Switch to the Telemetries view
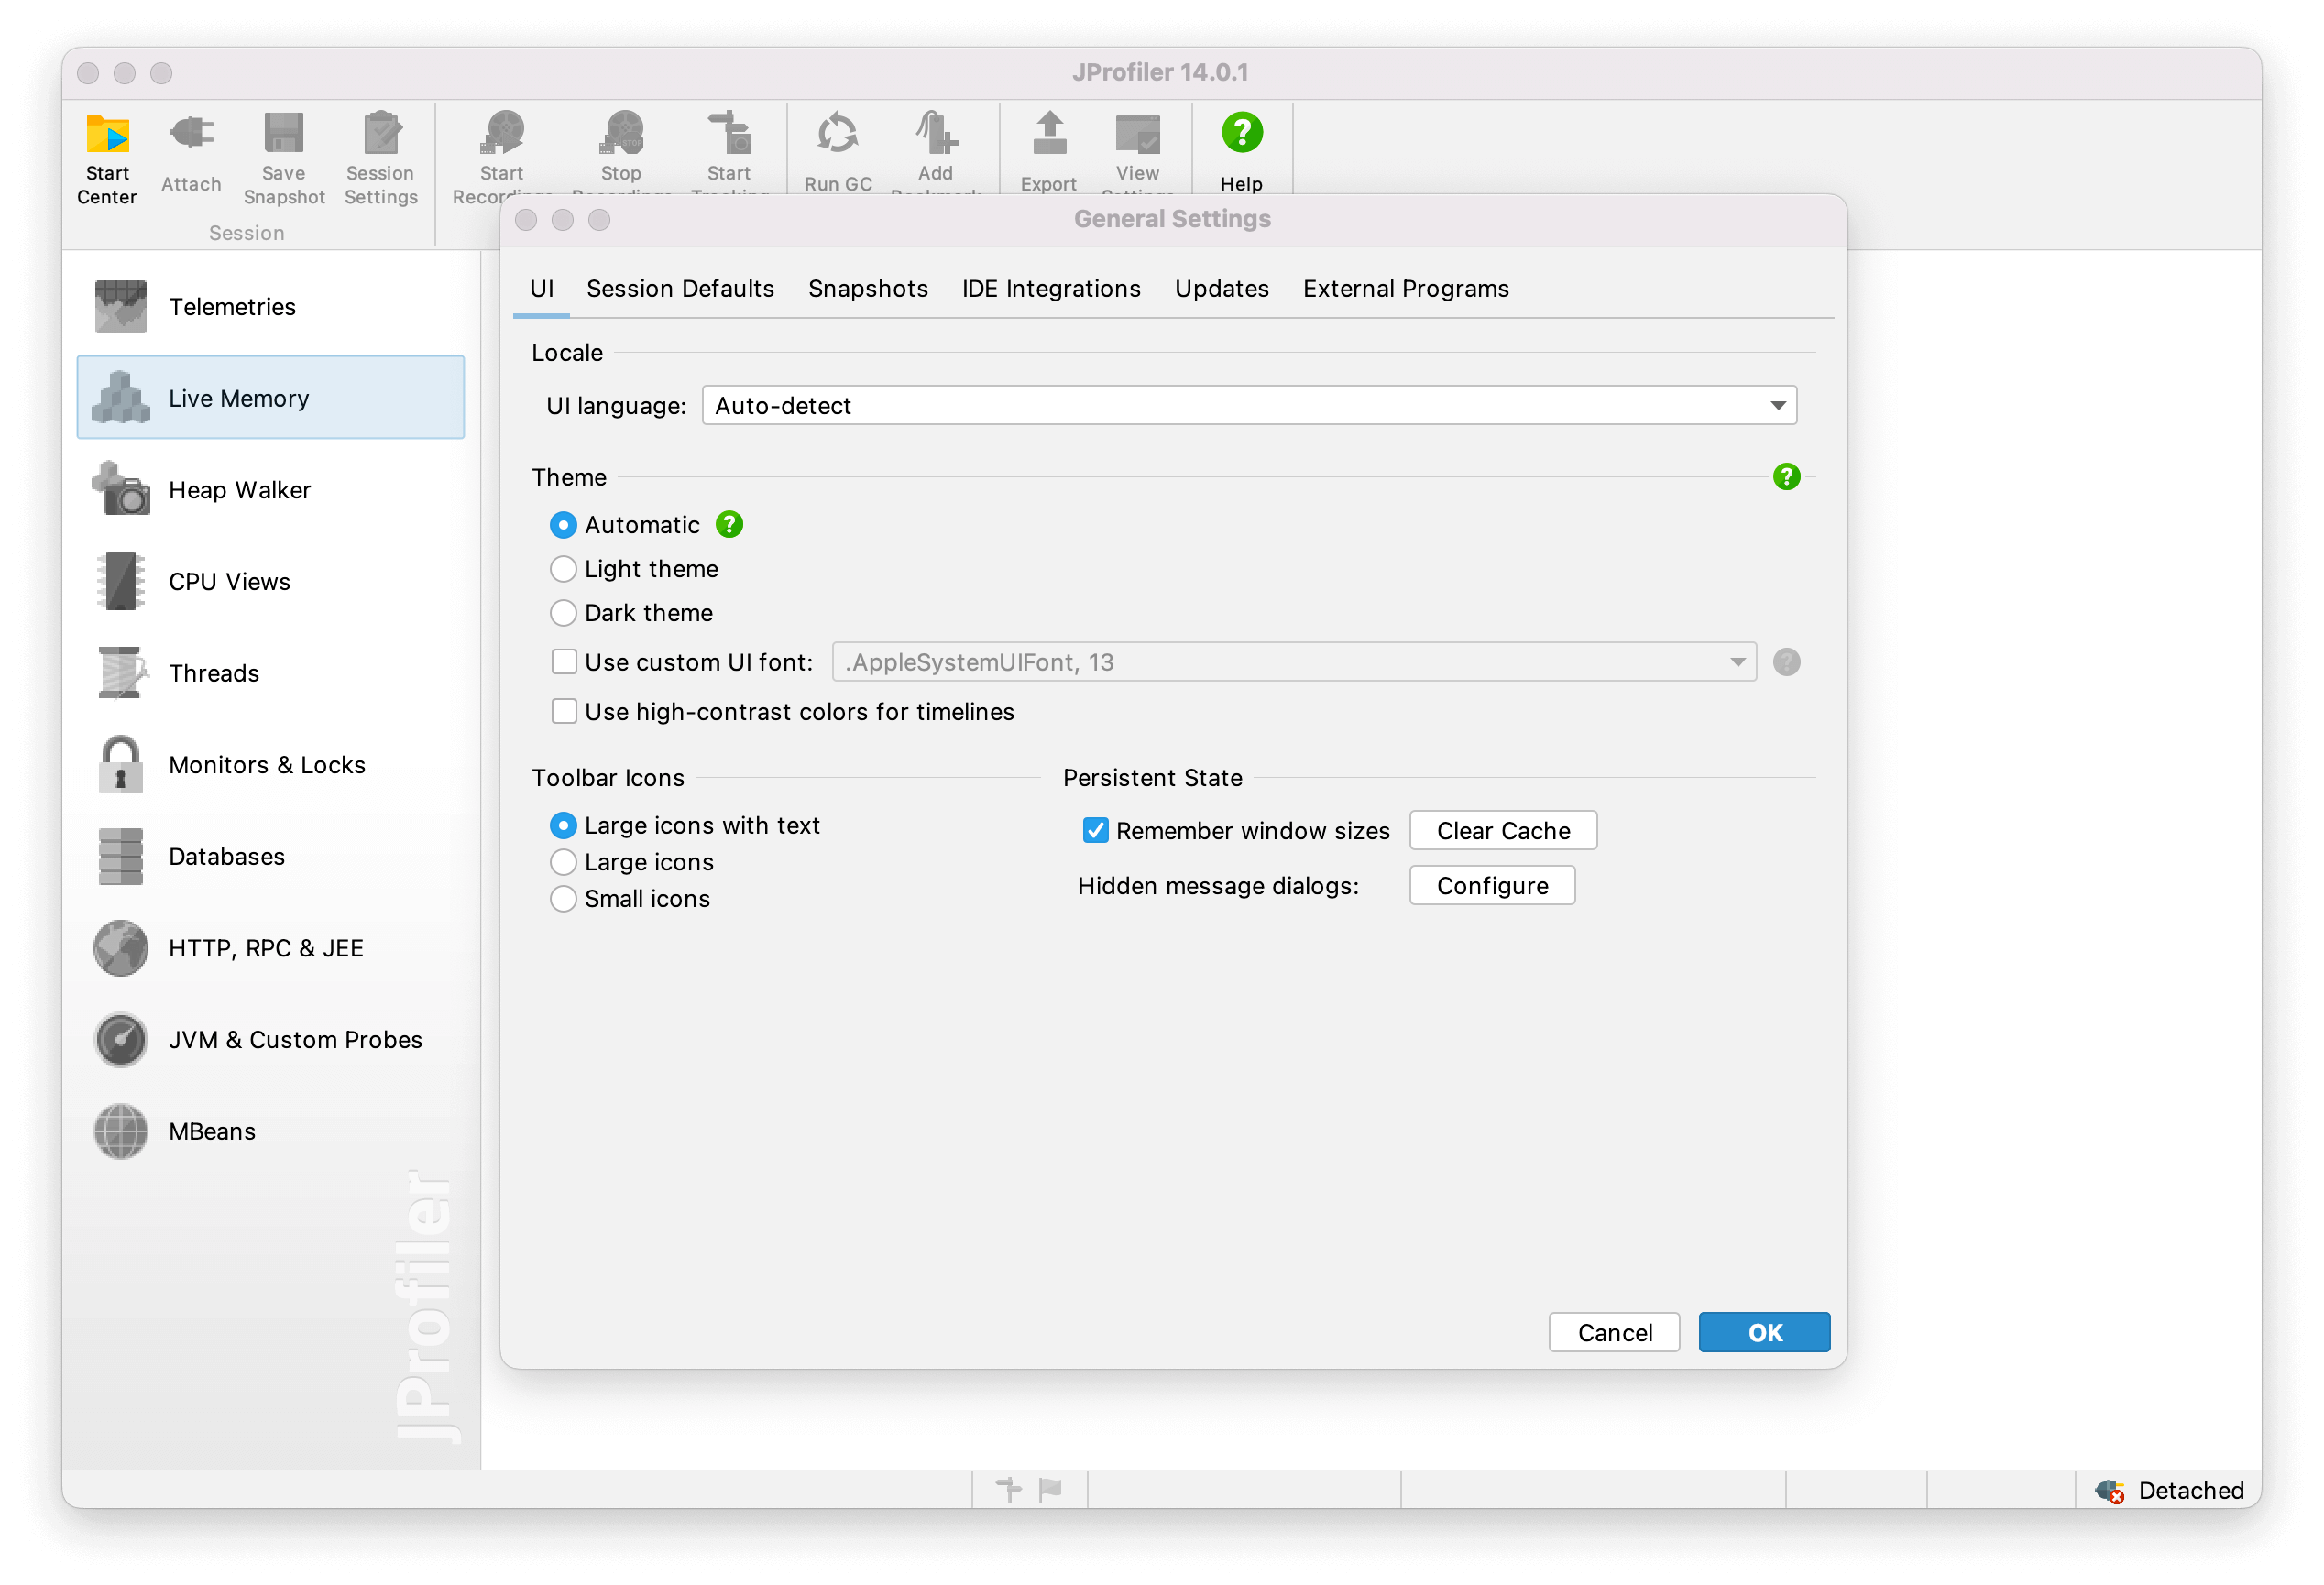This screenshot has height=1585, width=2324. click(x=231, y=306)
